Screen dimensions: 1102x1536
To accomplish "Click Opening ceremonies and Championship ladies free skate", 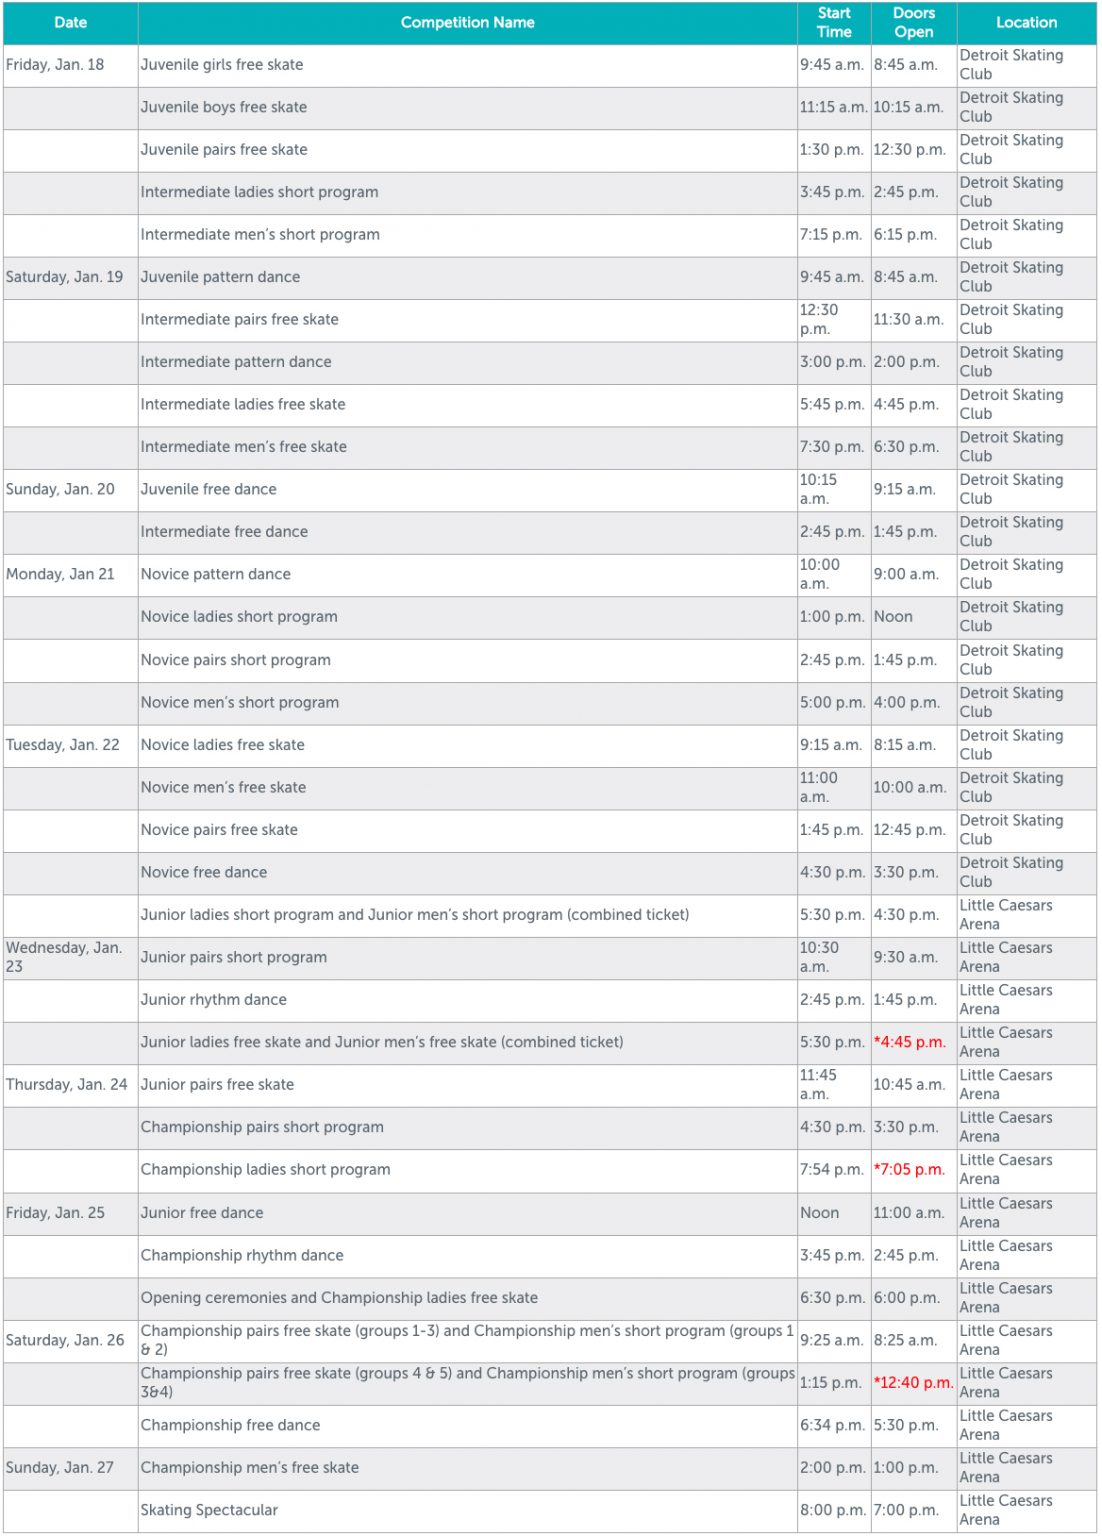I will click(x=339, y=1298).
